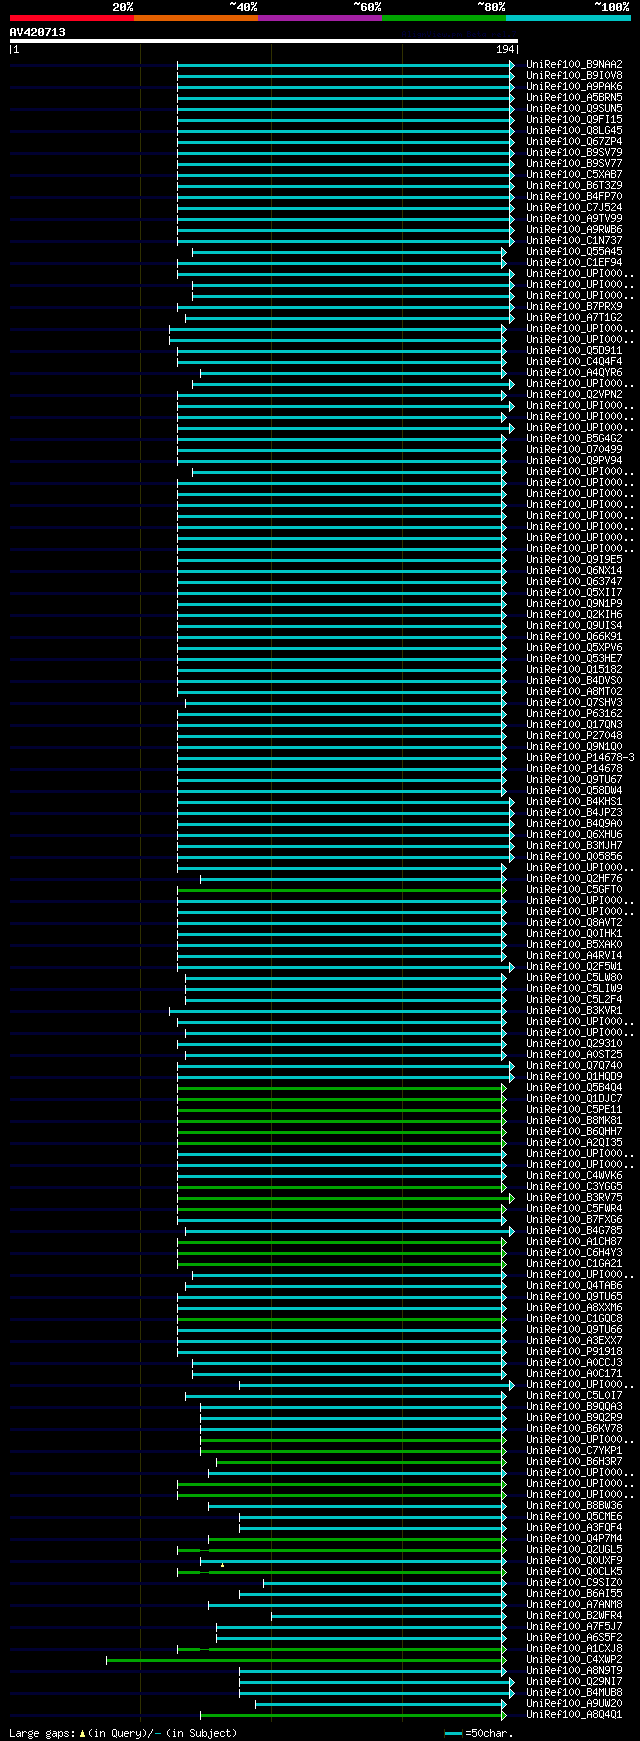
Task: Select the UniRef100_A4QYR6 label
Action: 574,372
